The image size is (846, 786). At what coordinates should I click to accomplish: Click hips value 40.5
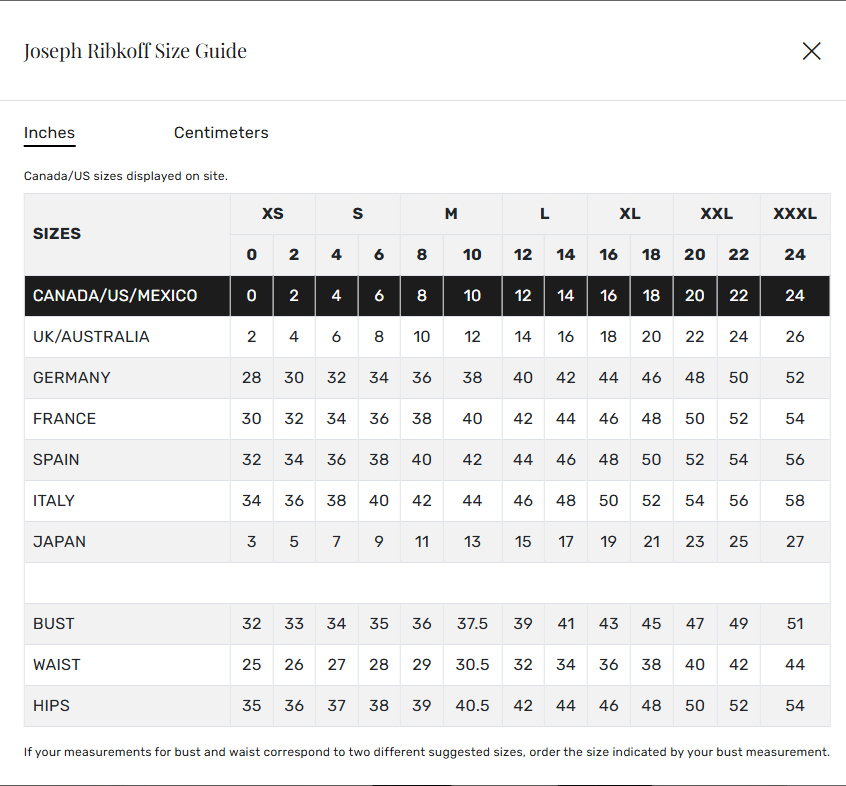tap(472, 705)
